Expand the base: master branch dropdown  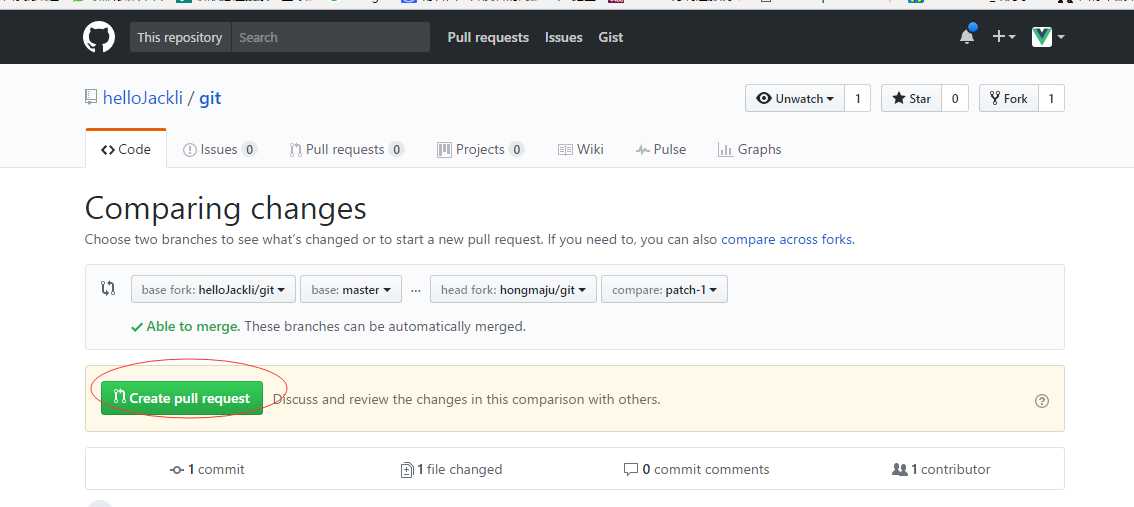coord(351,290)
